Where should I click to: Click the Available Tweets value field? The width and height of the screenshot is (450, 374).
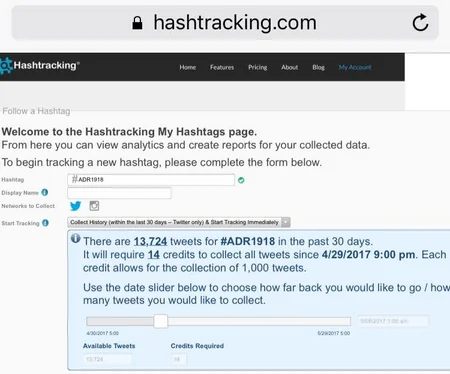[x=107, y=359]
